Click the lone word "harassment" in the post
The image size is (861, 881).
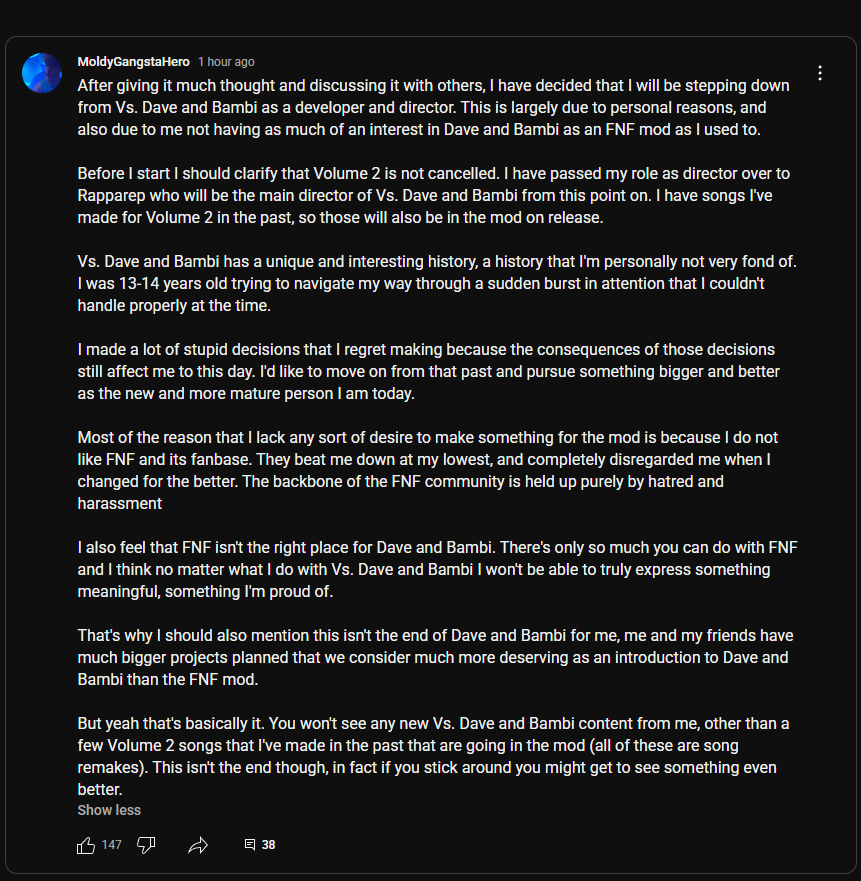pyautogui.click(x=120, y=504)
